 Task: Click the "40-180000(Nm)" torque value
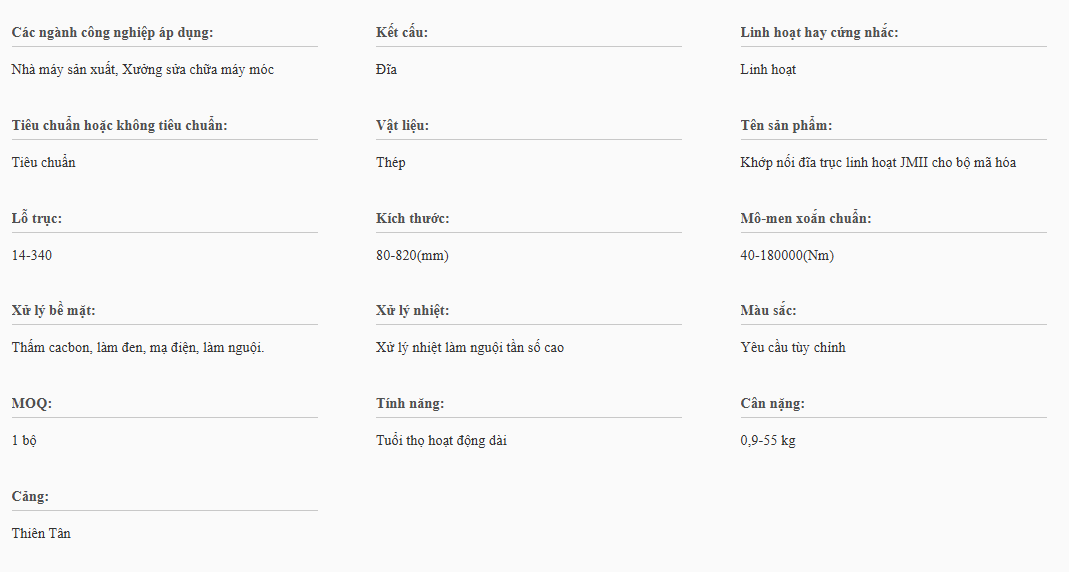pos(787,255)
